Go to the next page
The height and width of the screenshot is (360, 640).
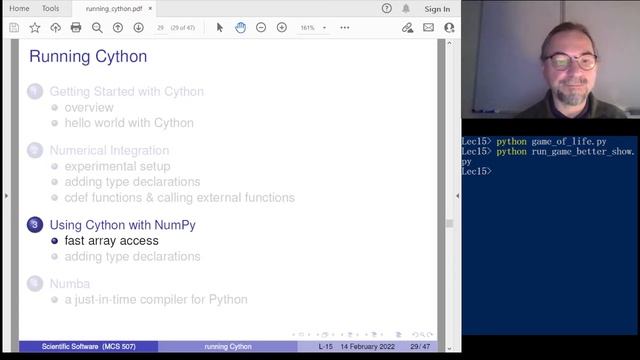pyautogui.click(x=138, y=28)
